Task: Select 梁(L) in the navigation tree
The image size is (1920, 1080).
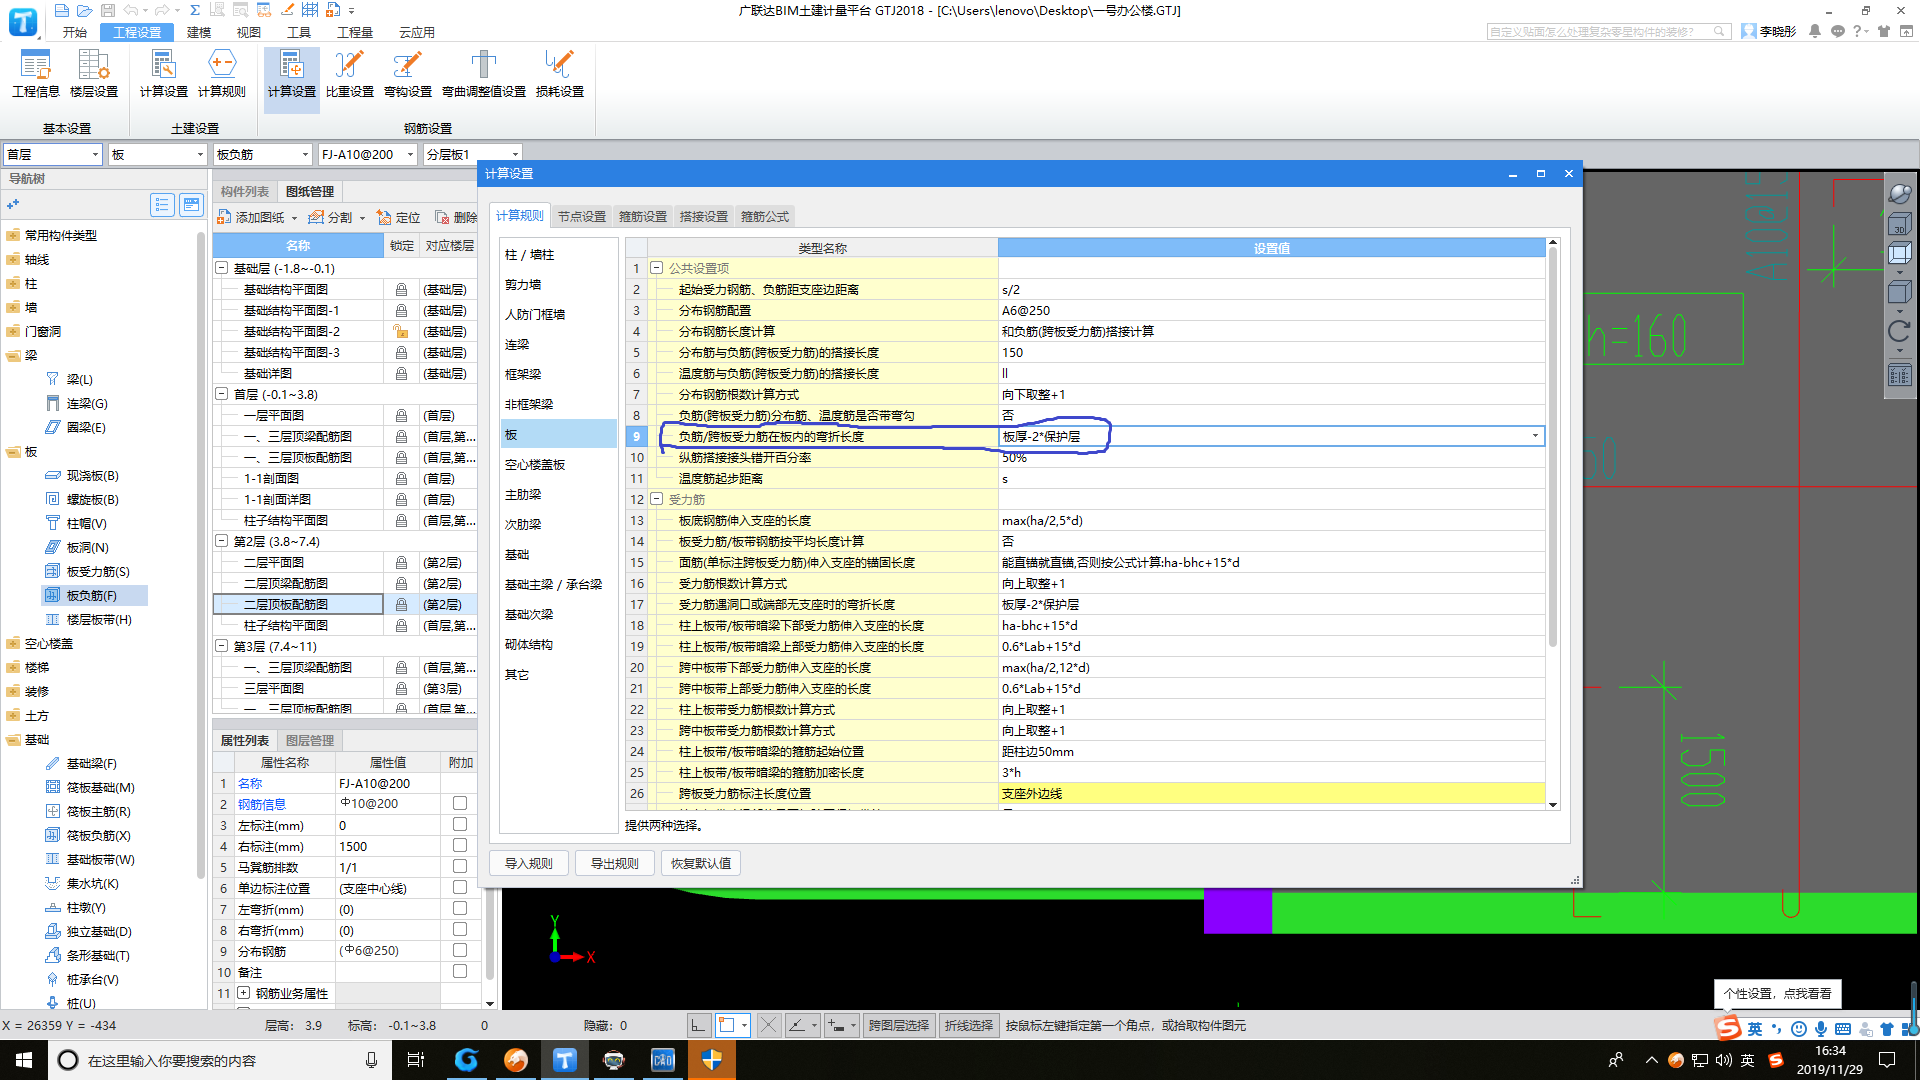Action: (x=79, y=379)
